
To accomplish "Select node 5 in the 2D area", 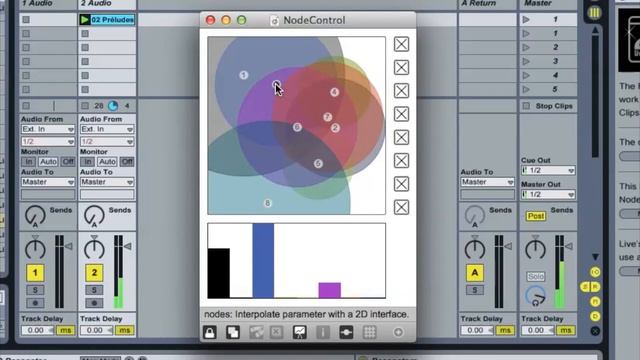I will click(318, 163).
